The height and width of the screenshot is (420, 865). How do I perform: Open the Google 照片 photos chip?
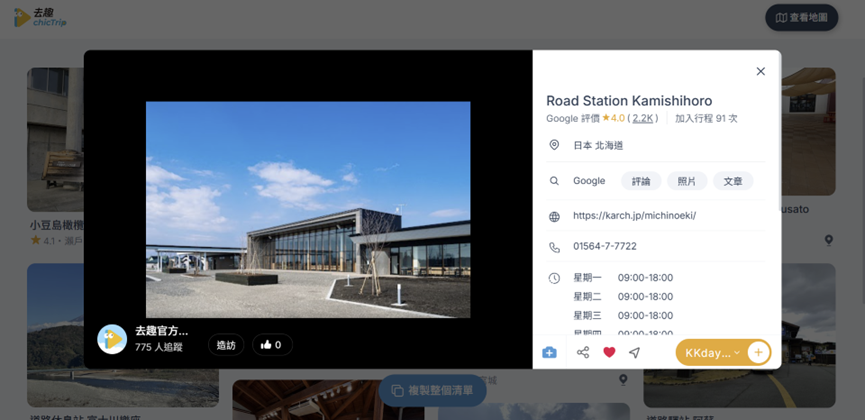pos(687,181)
